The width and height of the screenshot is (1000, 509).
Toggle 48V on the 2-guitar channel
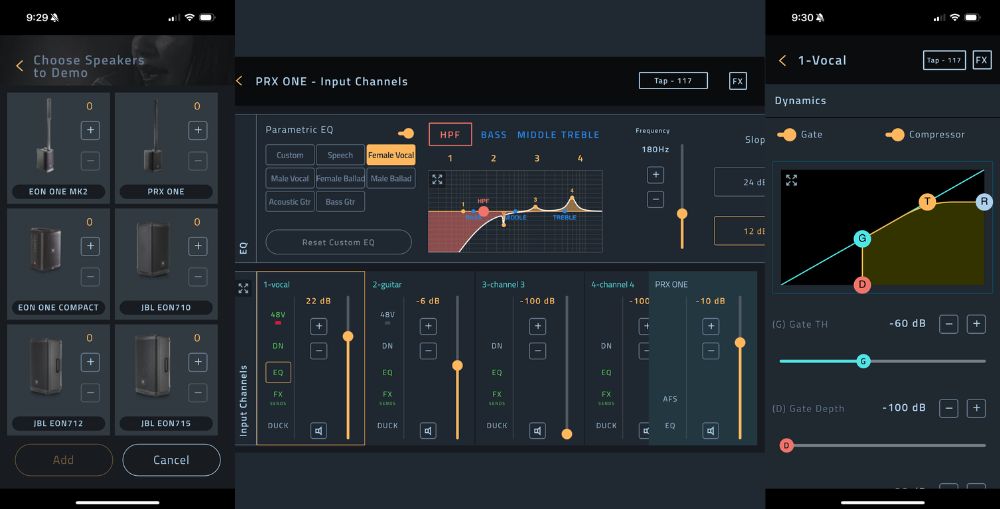pyautogui.click(x=388, y=317)
